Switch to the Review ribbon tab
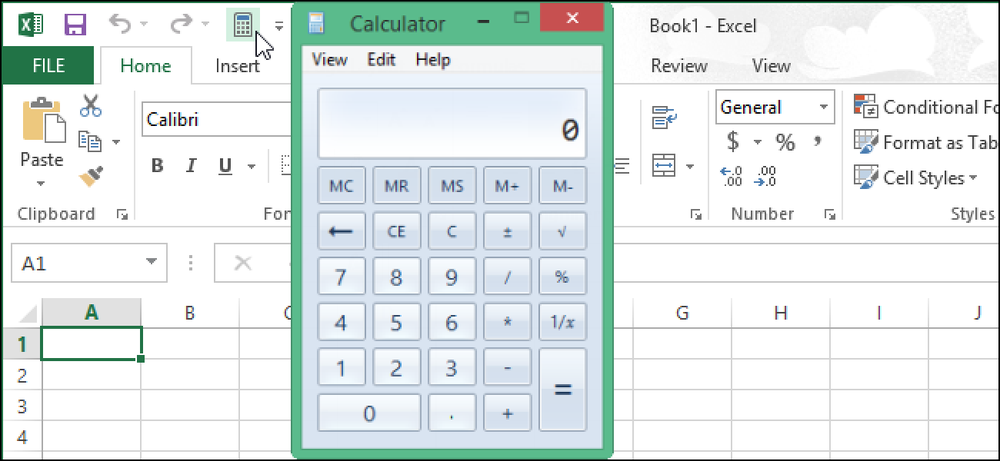This screenshot has width=1000, height=461. (679, 66)
